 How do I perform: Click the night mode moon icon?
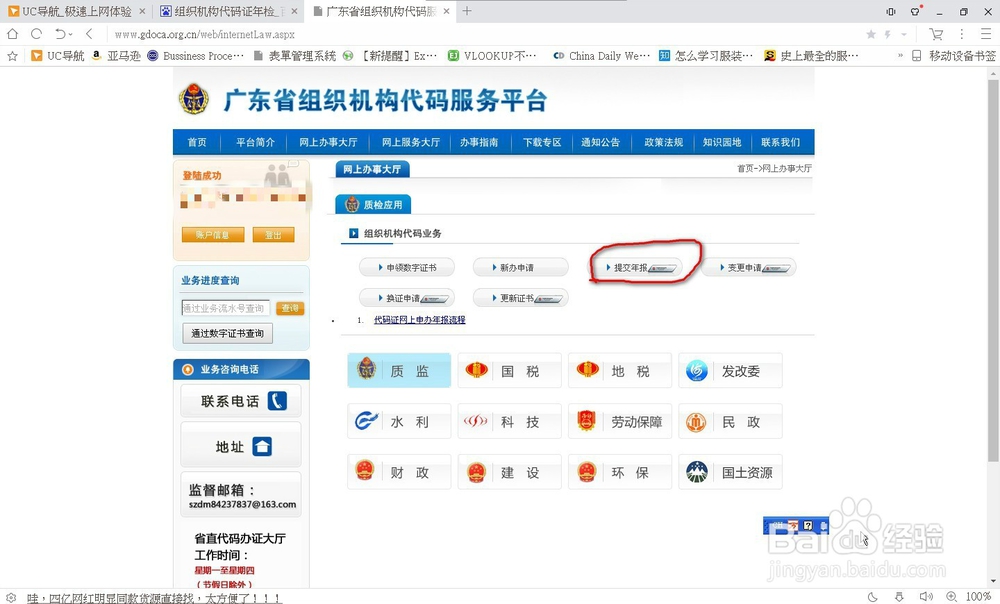[872, 596]
